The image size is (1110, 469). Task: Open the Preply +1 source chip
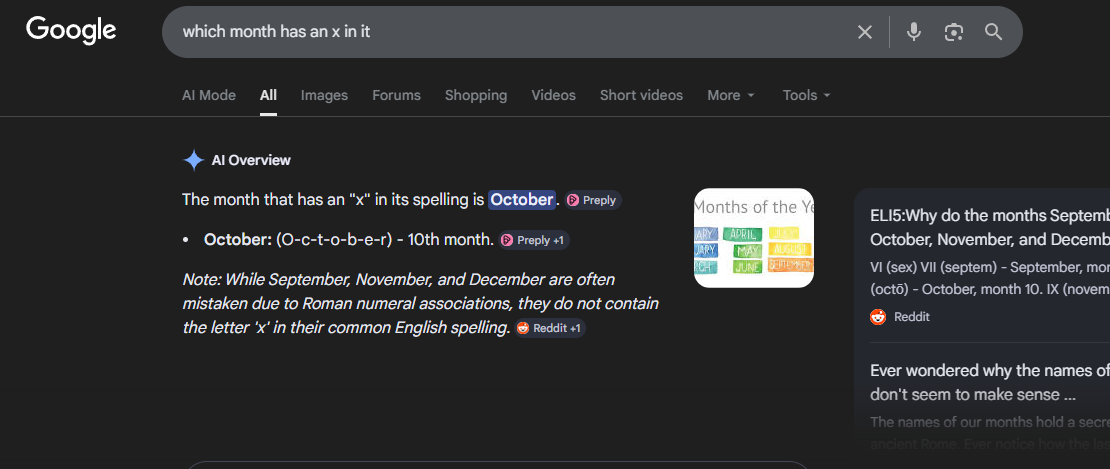point(534,241)
